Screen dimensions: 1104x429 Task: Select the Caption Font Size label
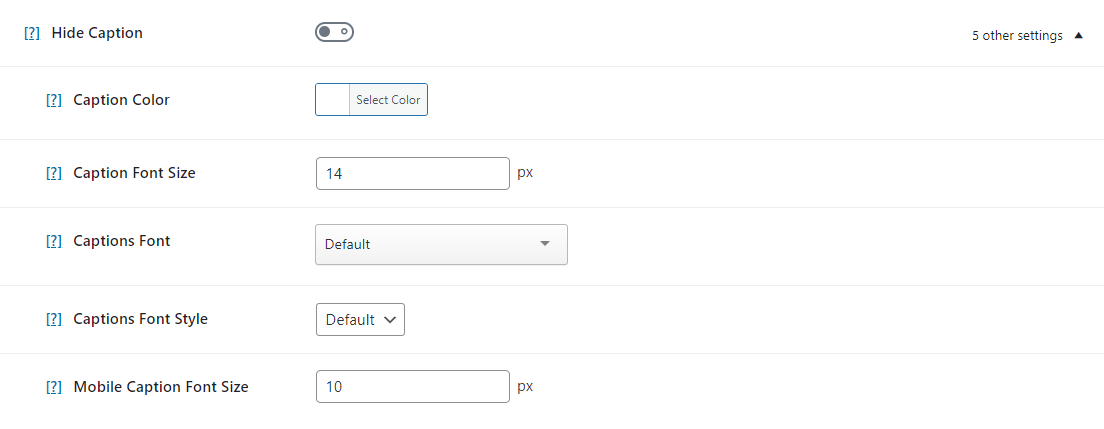point(134,173)
